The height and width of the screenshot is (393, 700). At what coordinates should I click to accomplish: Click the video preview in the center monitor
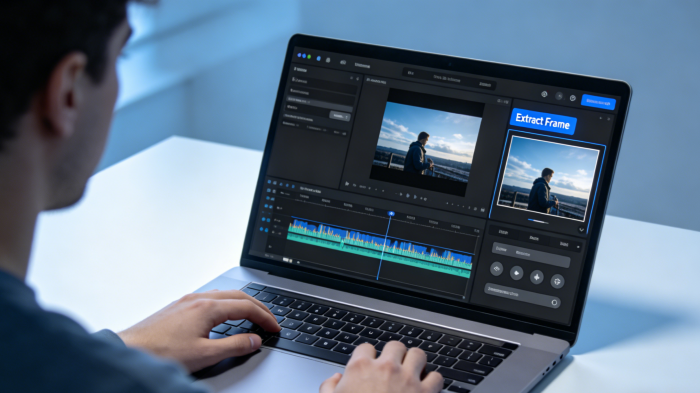pyautogui.click(x=426, y=141)
